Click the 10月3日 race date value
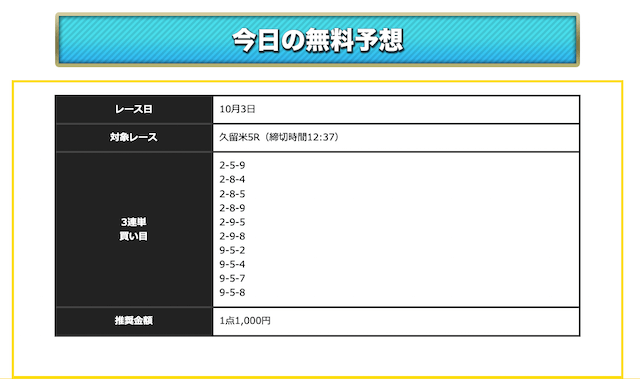 coord(237,109)
